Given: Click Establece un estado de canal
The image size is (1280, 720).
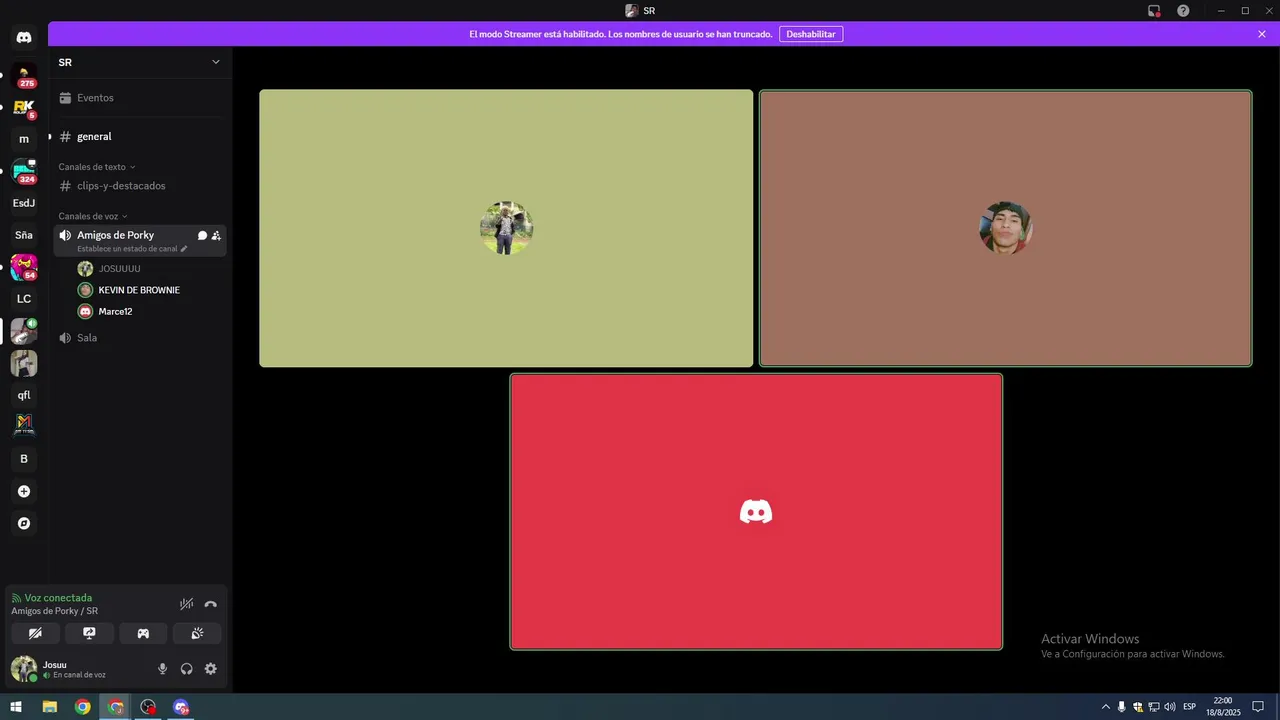Looking at the screenshot, I should coord(127,249).
